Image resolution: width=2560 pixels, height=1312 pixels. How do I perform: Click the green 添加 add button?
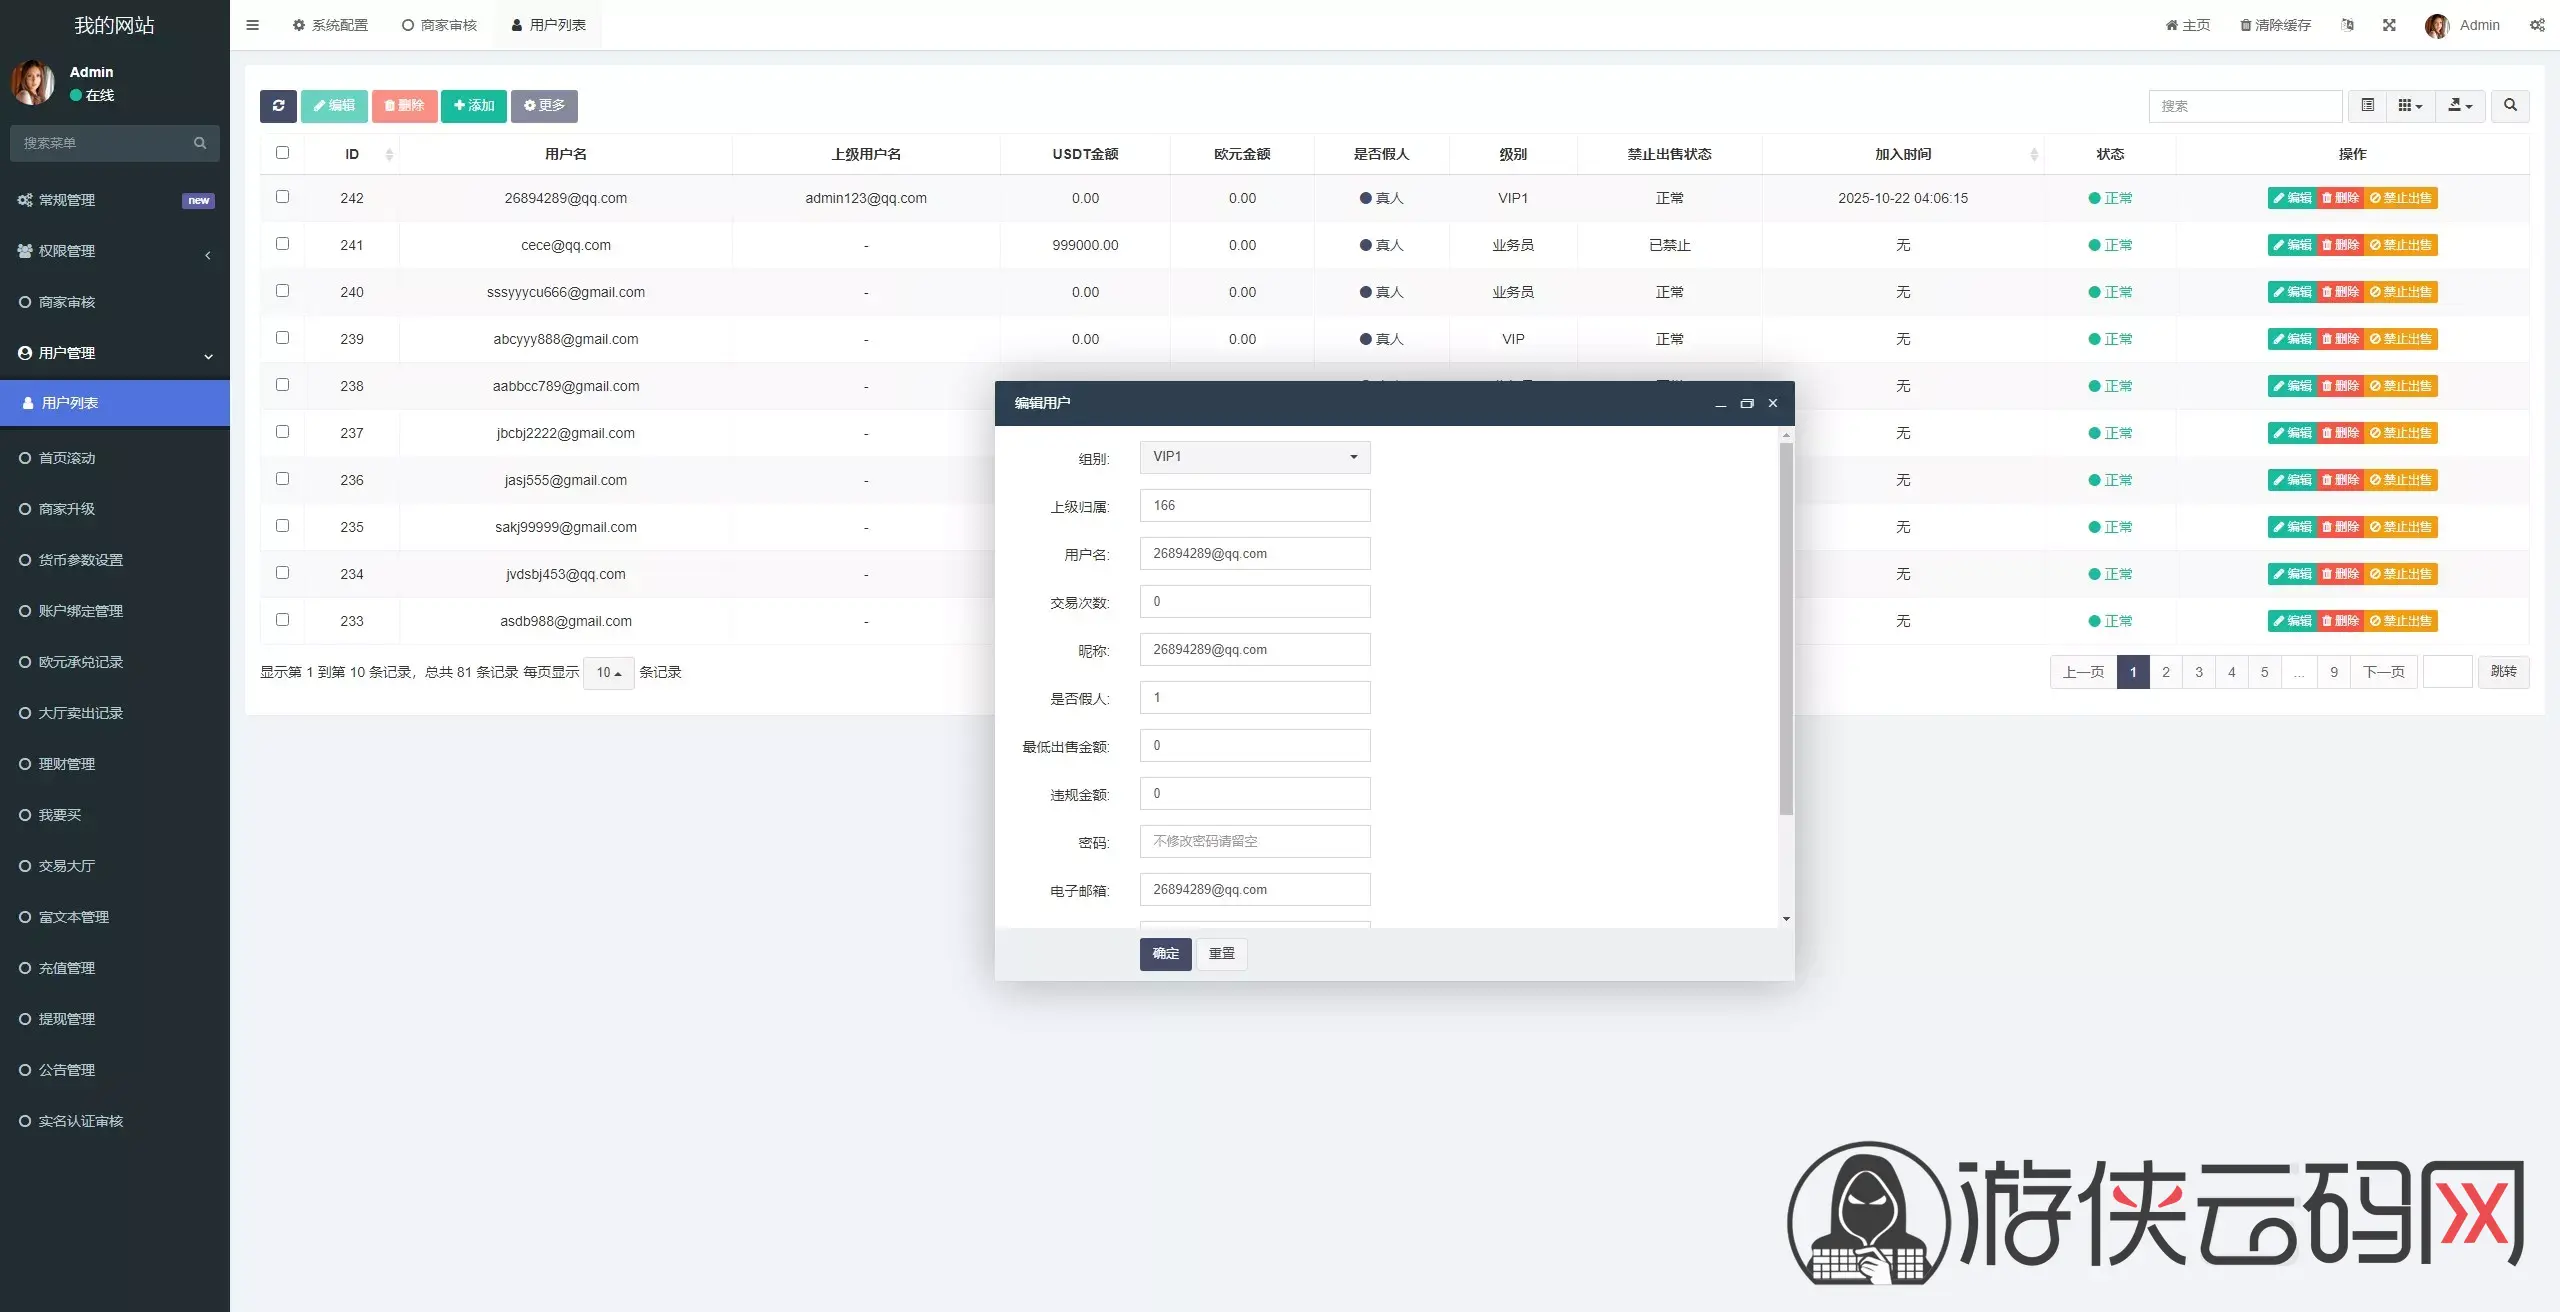click(474, 105)
